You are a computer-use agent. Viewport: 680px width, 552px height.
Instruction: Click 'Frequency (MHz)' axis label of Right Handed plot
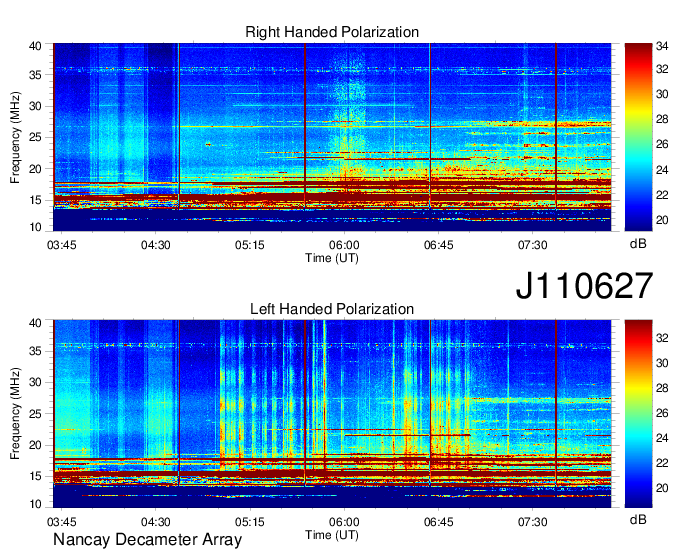[15, 137]
